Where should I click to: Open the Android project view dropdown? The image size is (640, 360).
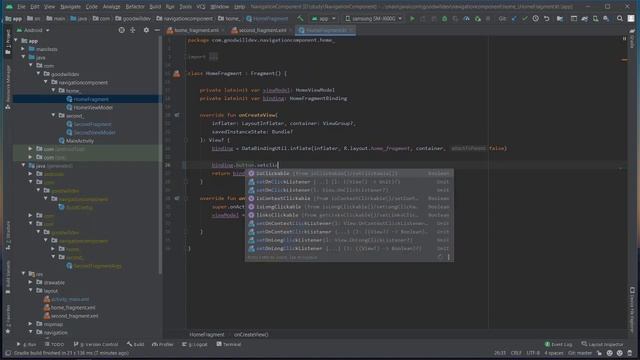33,30
